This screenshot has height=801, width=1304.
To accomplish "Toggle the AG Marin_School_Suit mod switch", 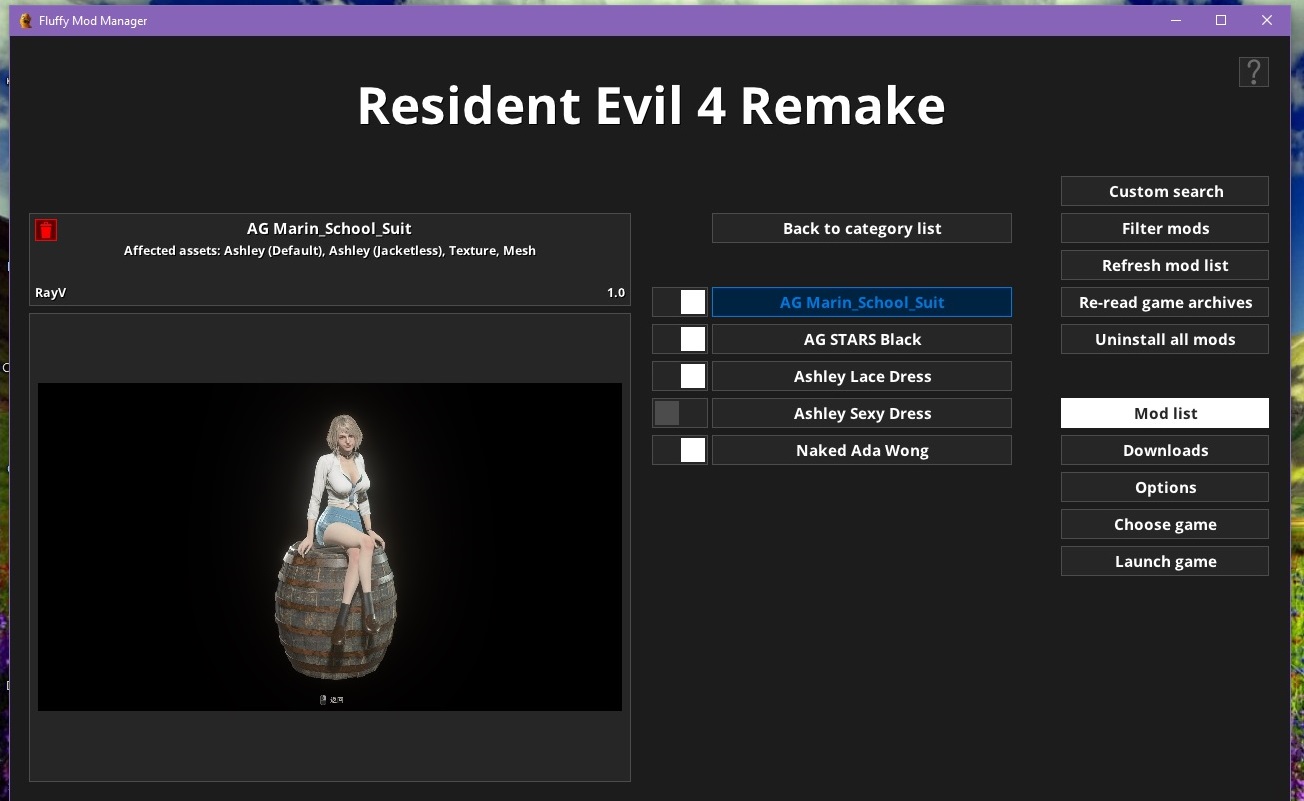I will (x=680, y=302).
